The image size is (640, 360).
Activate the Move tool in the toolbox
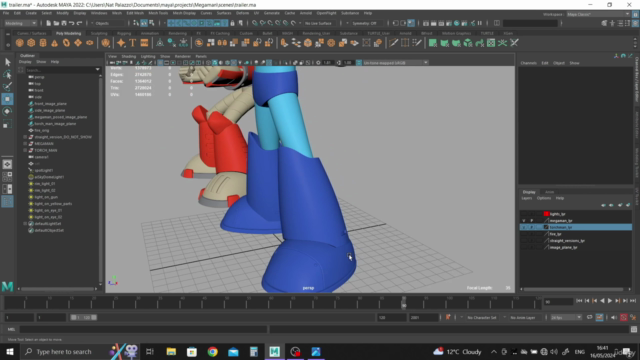coord(7,99)
